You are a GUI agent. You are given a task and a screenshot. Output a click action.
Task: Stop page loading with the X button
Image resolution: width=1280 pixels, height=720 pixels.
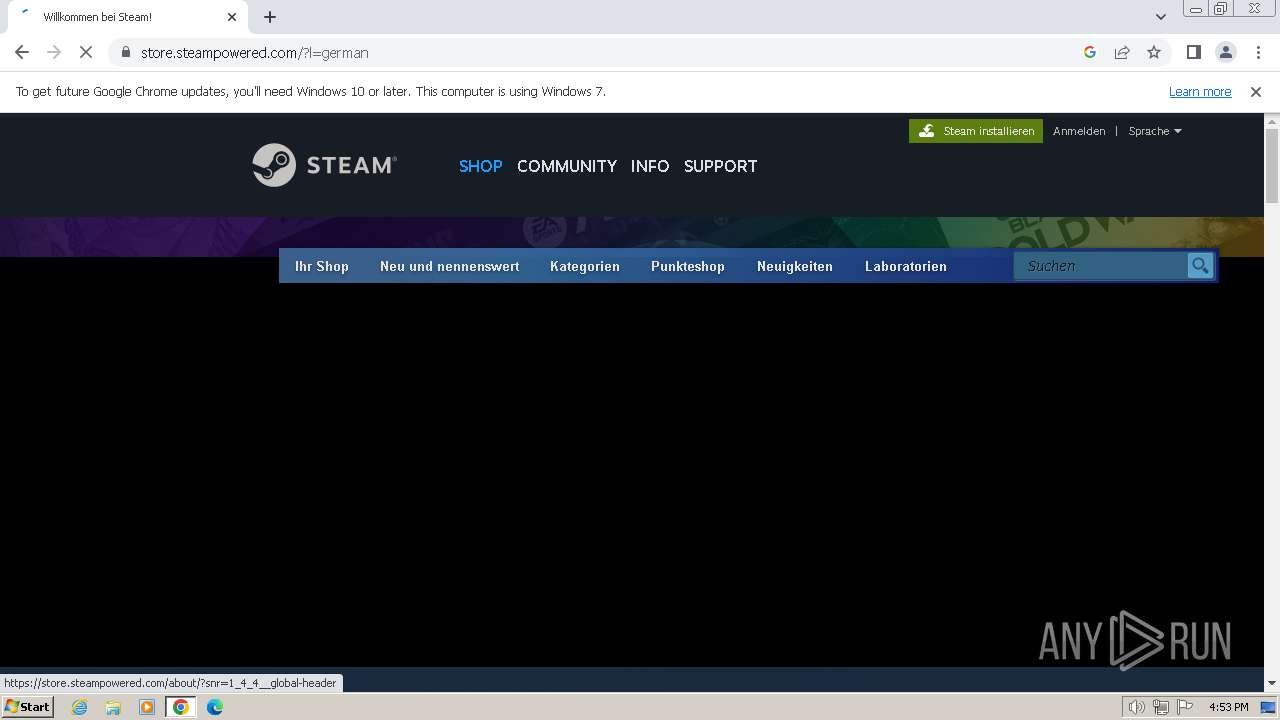point(86,52)
